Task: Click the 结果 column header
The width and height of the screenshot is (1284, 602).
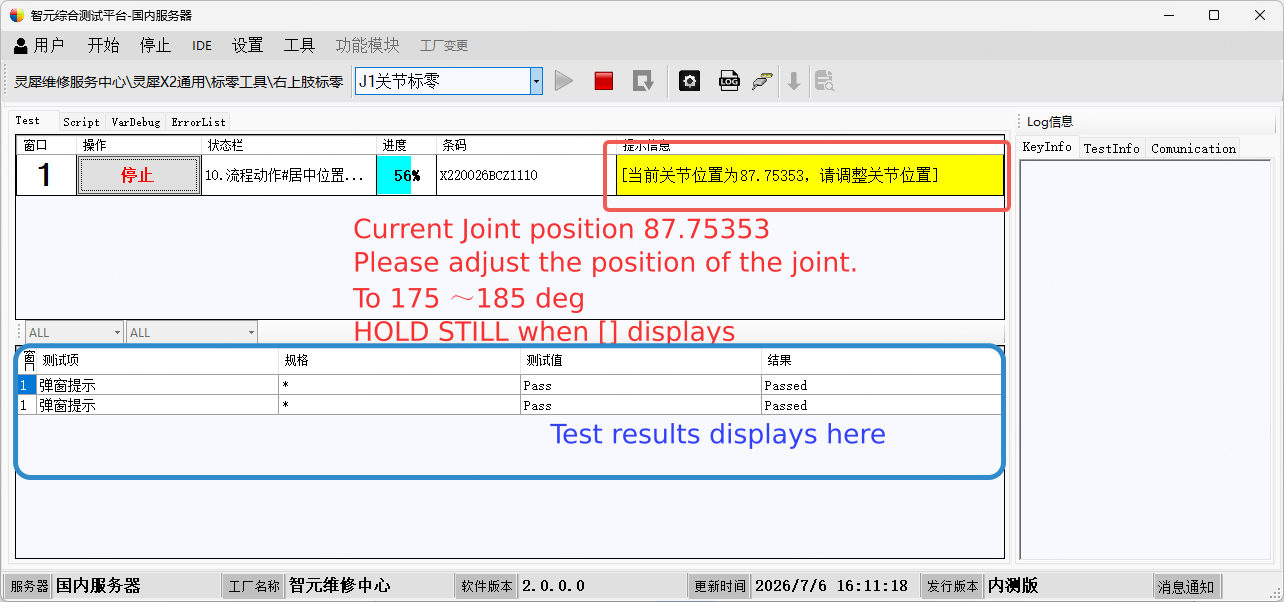Action: (x=882, y=360)
